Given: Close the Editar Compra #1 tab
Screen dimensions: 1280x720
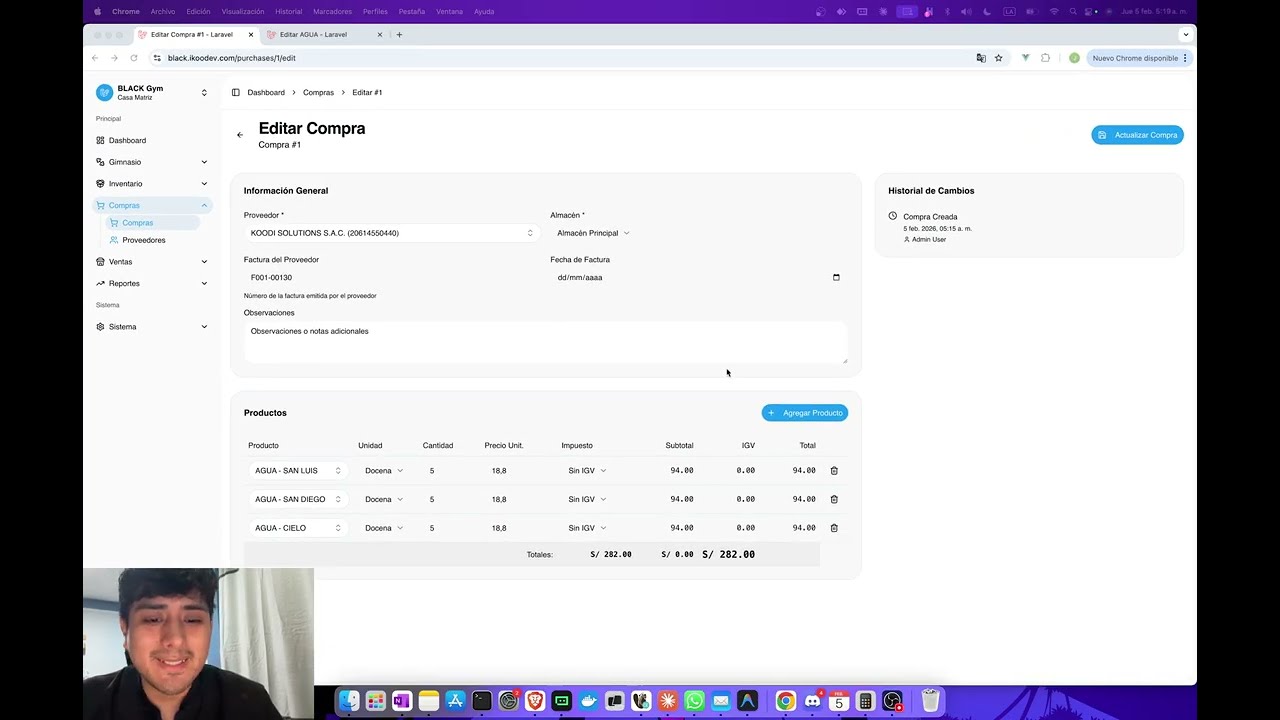Looking at the screenshot, I should click(x=251, y=34).
